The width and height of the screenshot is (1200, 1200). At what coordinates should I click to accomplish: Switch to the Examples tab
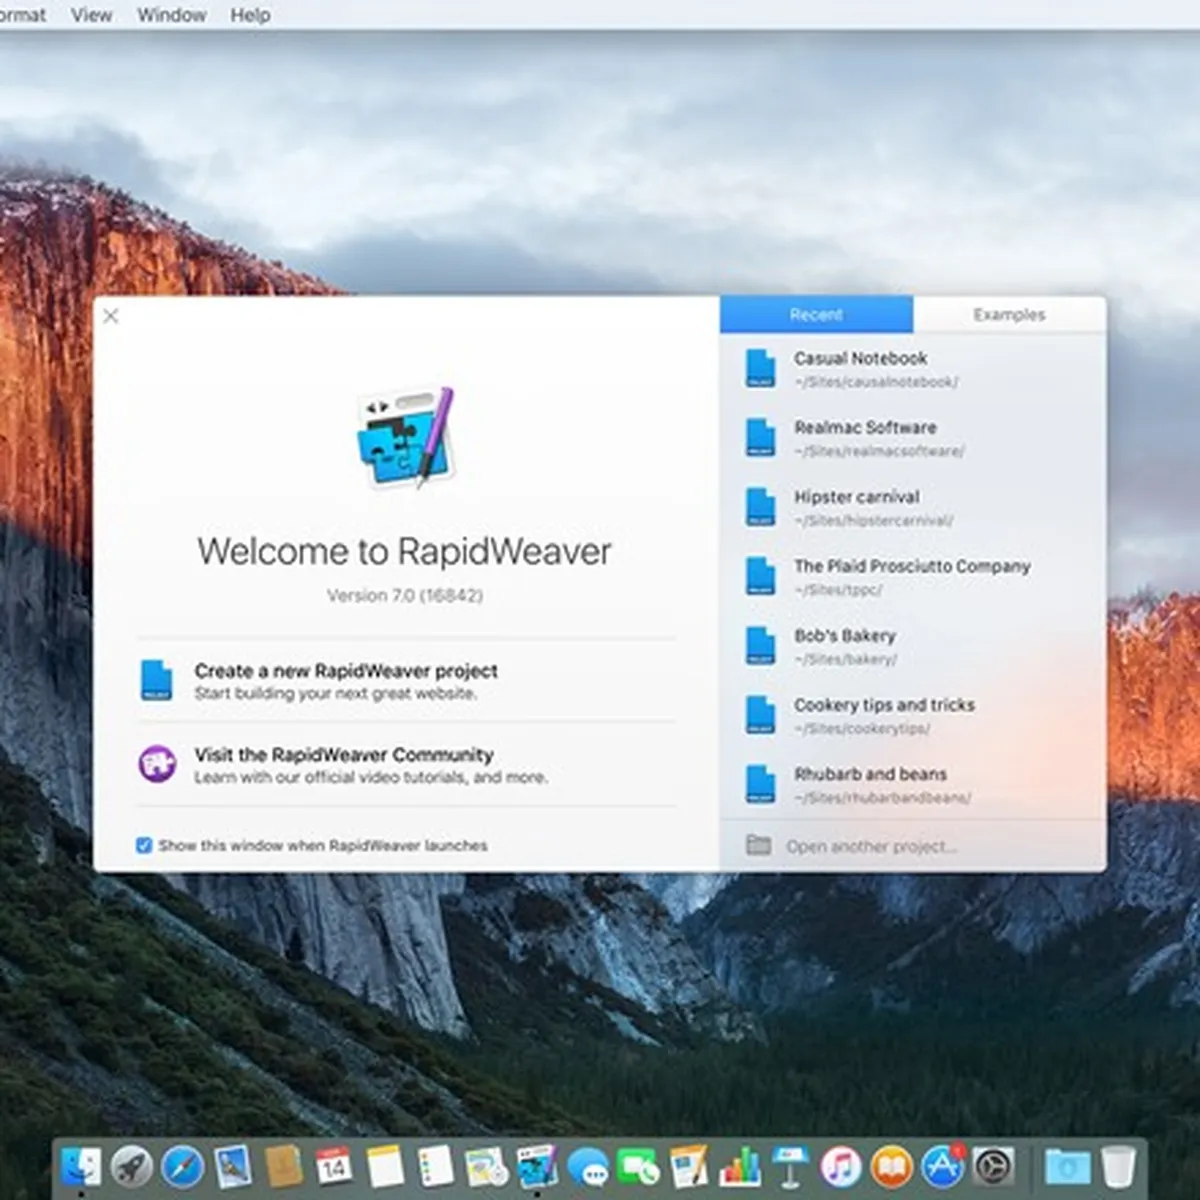tap(1009, 315)
